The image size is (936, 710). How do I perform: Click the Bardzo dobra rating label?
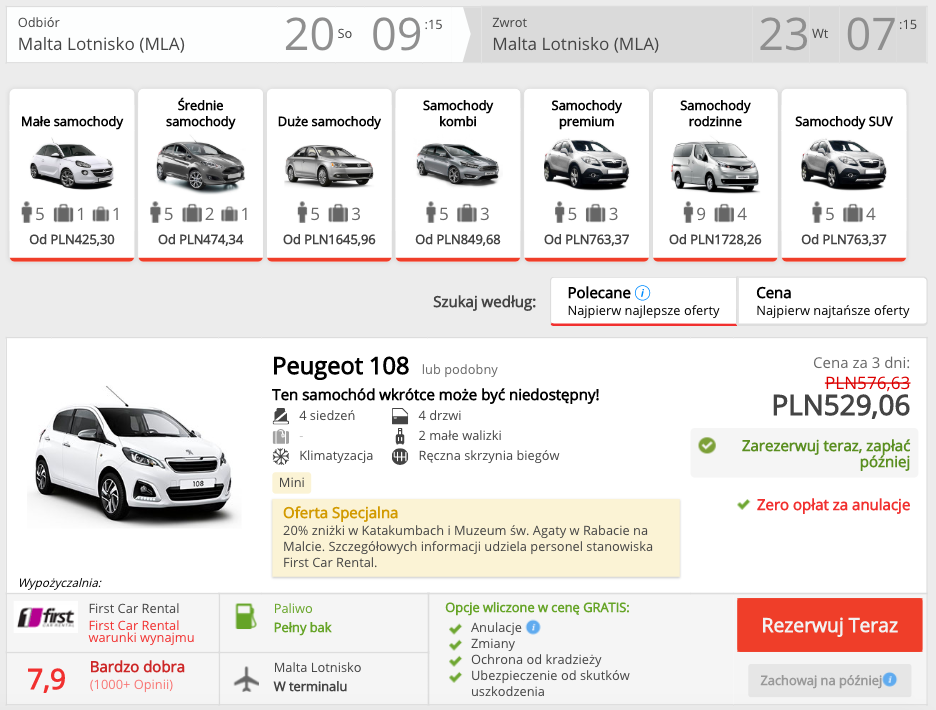(137, 666)
